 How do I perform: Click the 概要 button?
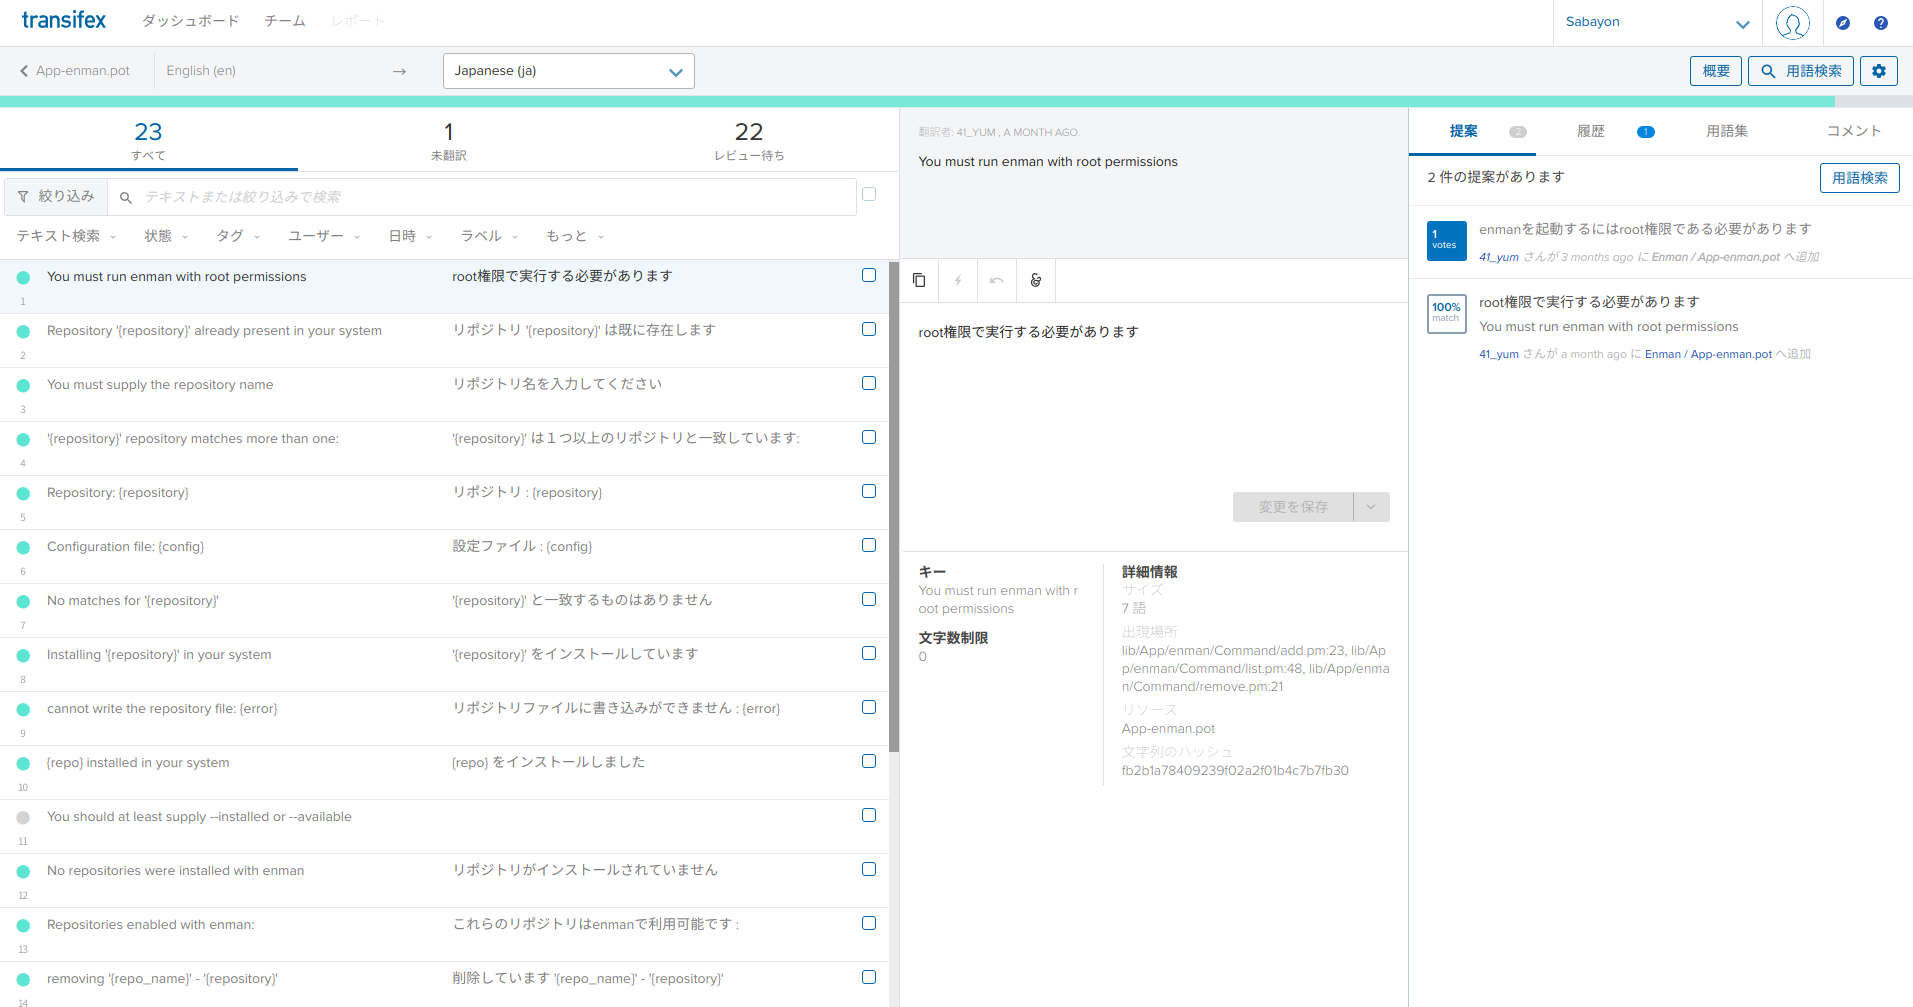click(x=1715, y=71)
